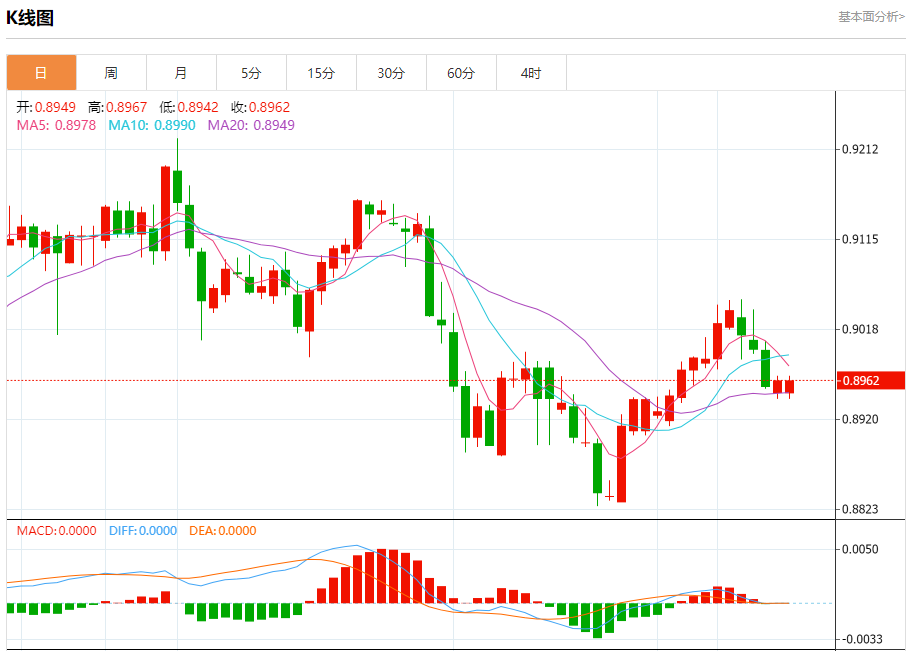
Task: Click the 低:0.8942 low value
Action: [x=189, y=107]
